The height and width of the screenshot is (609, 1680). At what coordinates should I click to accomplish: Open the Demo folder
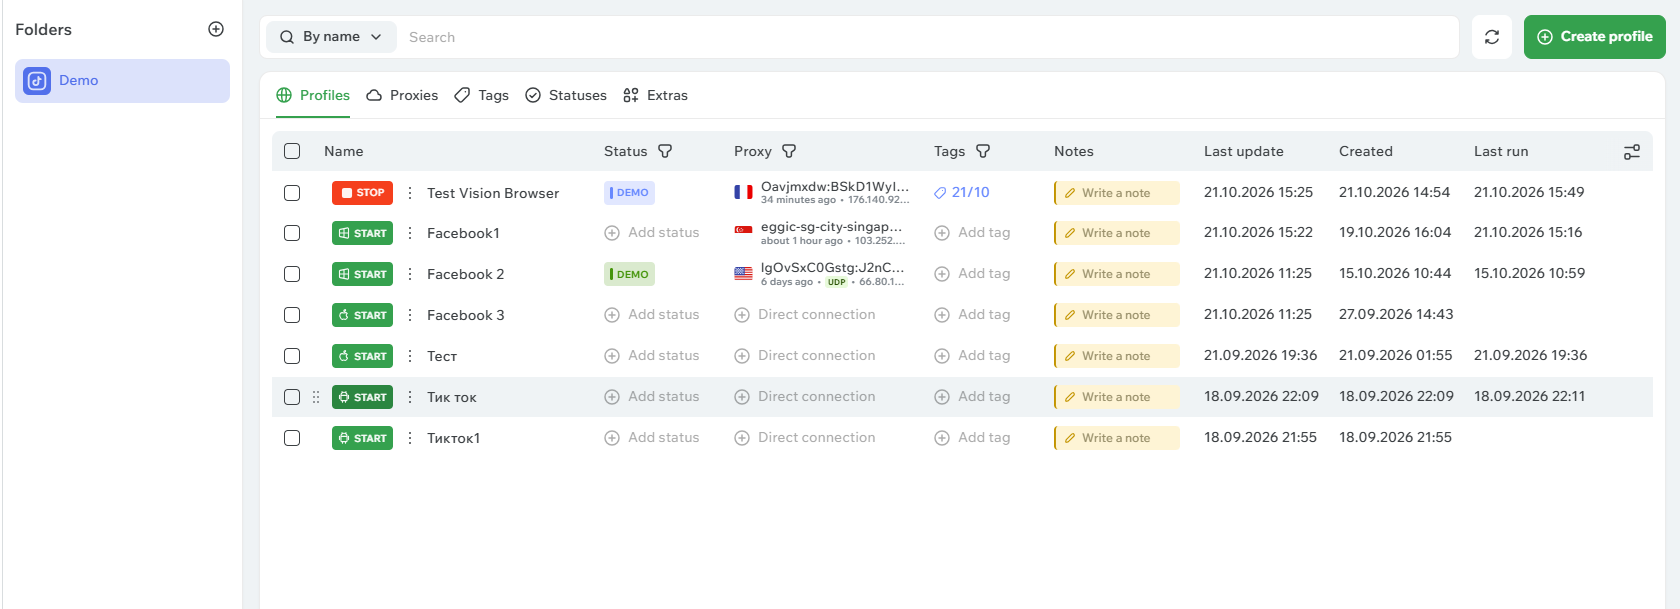coord(122,81)
